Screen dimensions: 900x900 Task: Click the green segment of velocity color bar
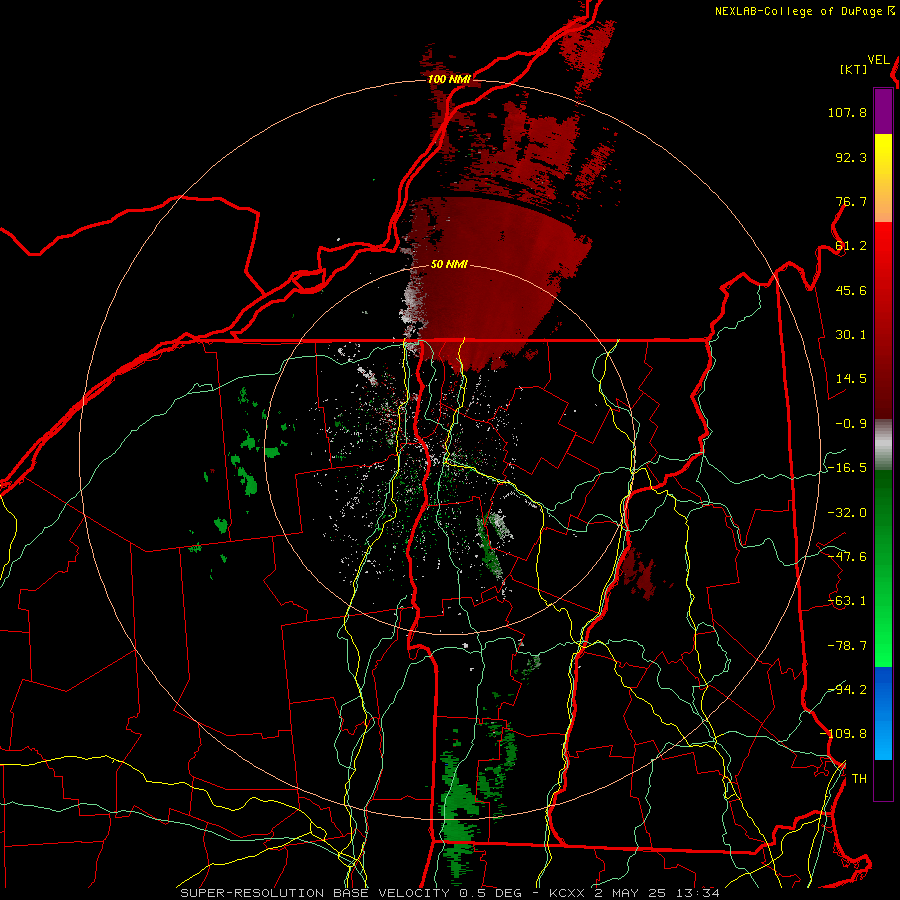tap(883, 568)
